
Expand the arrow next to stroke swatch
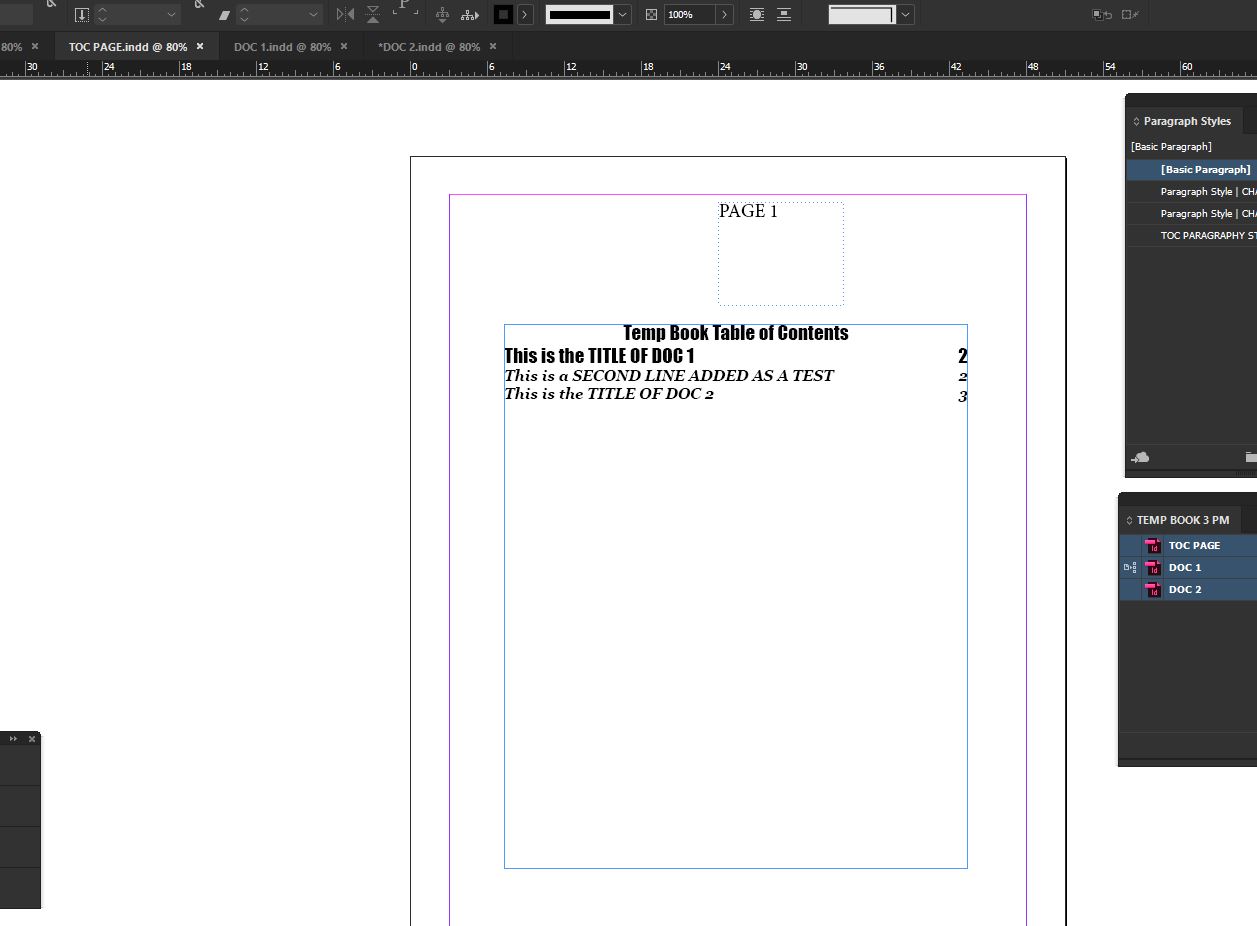(525, 15)
